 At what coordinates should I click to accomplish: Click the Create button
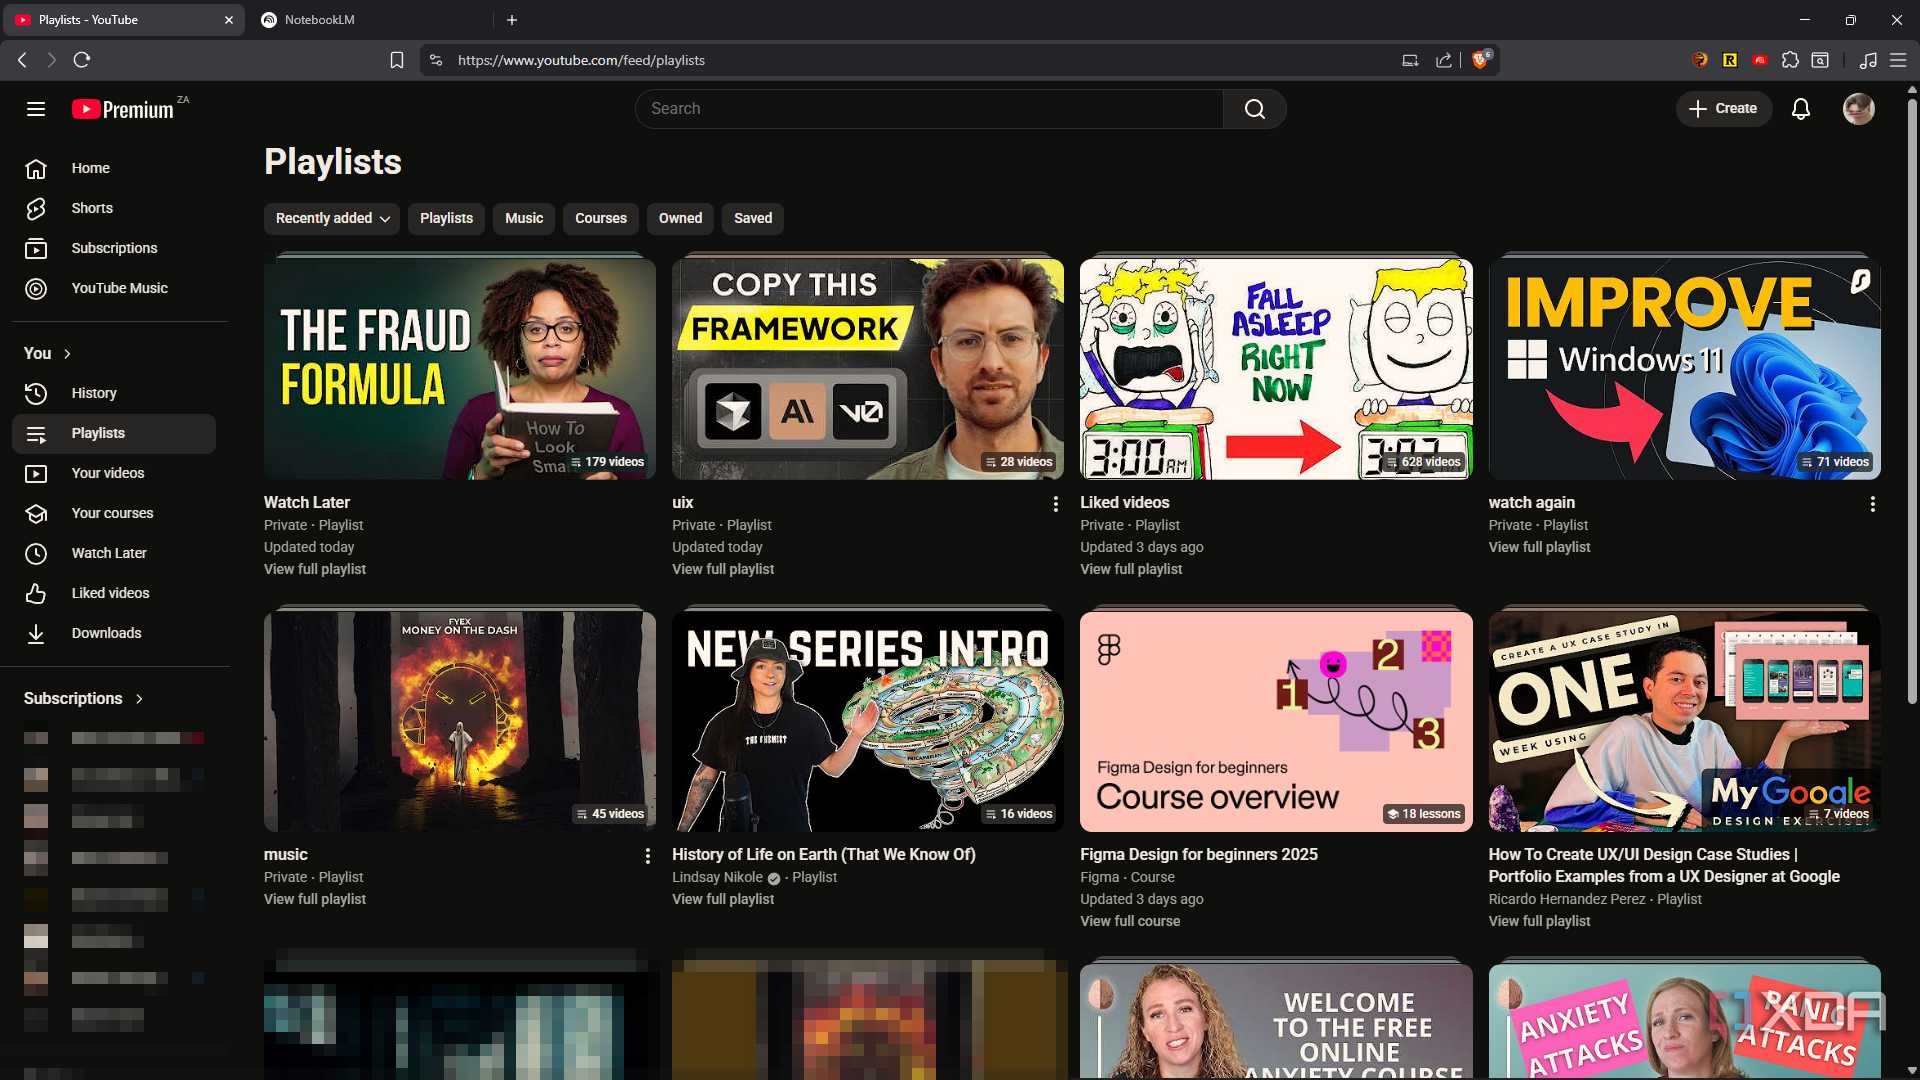[x=1723, y=109]
